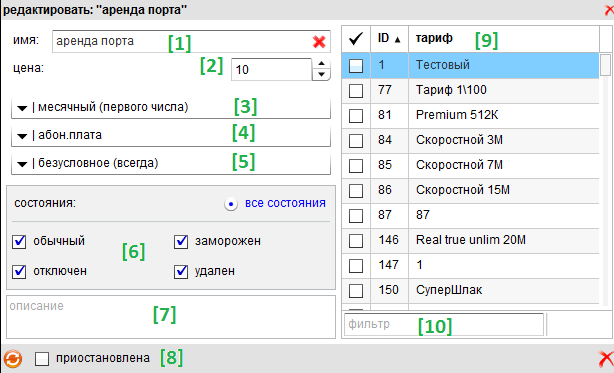The height and width of the screenshot is (373, 614).
Task: Enable the приостановлена checkbox
Action: [x=42, y=359]
